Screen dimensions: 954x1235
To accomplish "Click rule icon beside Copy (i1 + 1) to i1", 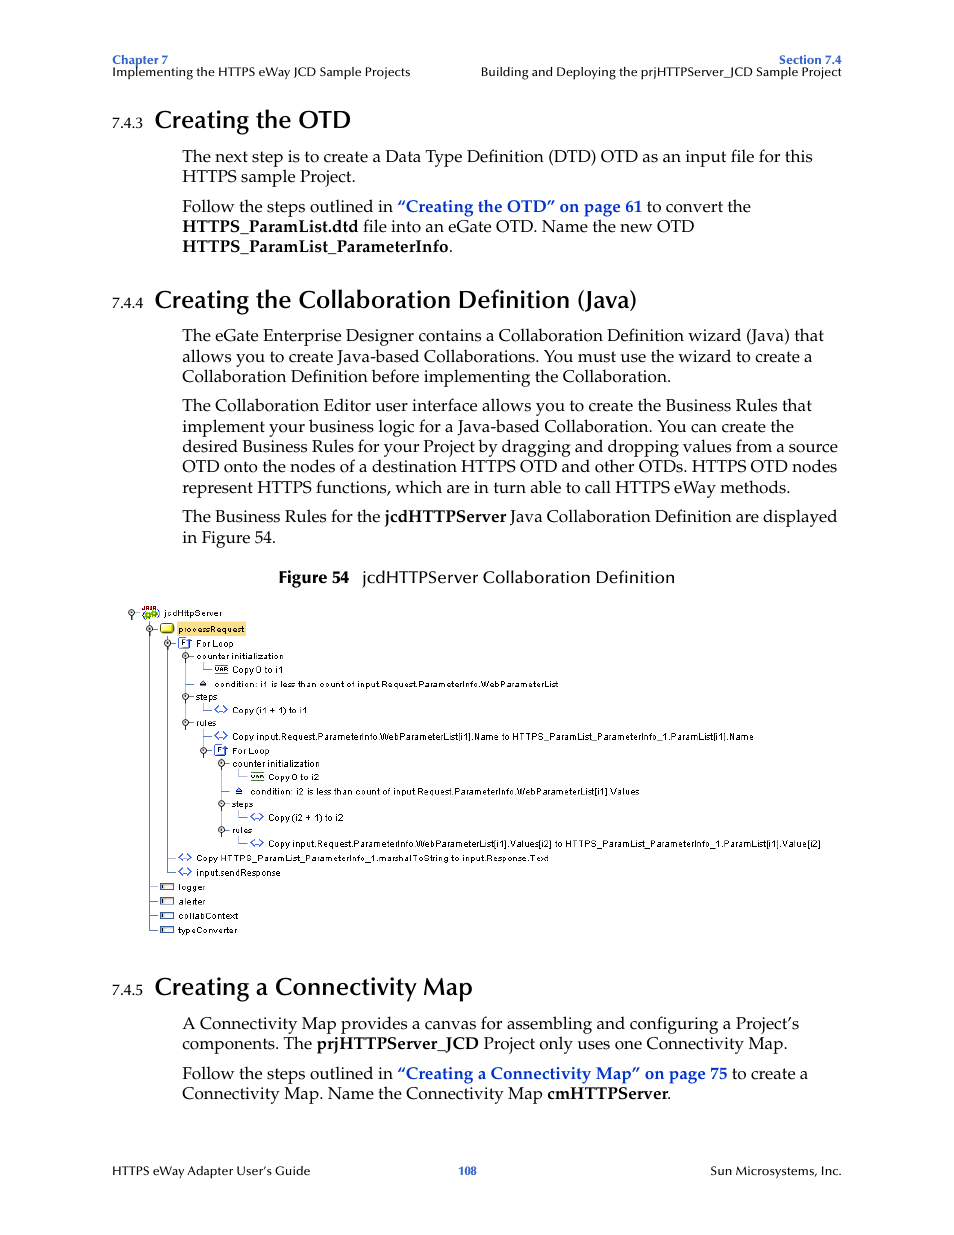I will [221, 709].
